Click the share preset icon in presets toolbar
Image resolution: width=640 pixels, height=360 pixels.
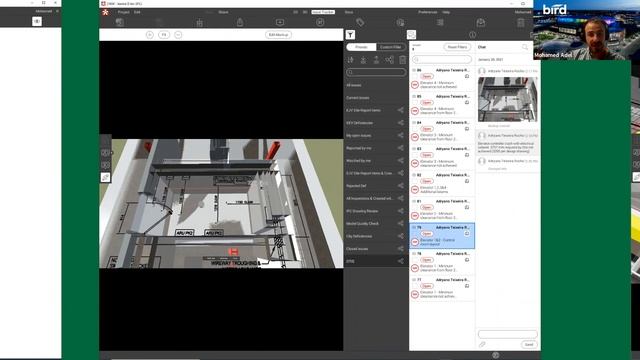click(389, 60)
